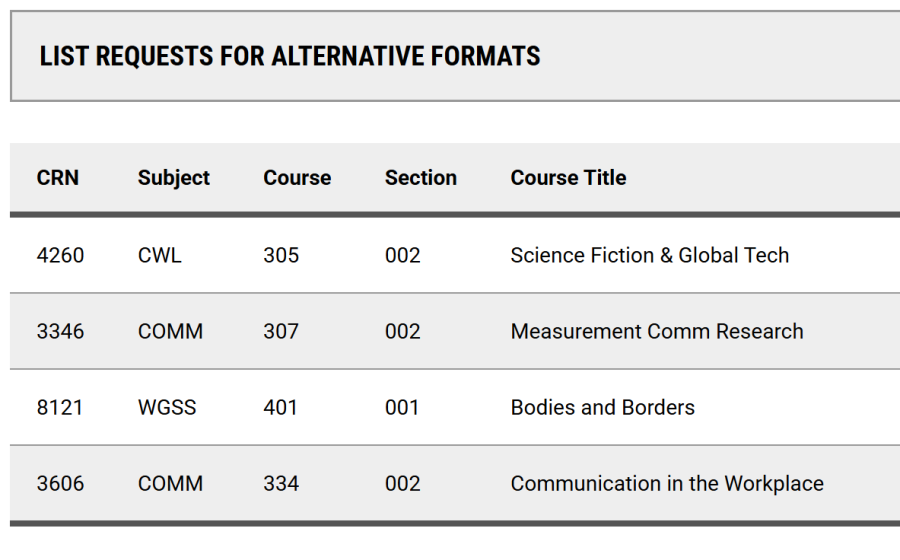
Task: Select section 001 cell
Action: pos(402,407)
